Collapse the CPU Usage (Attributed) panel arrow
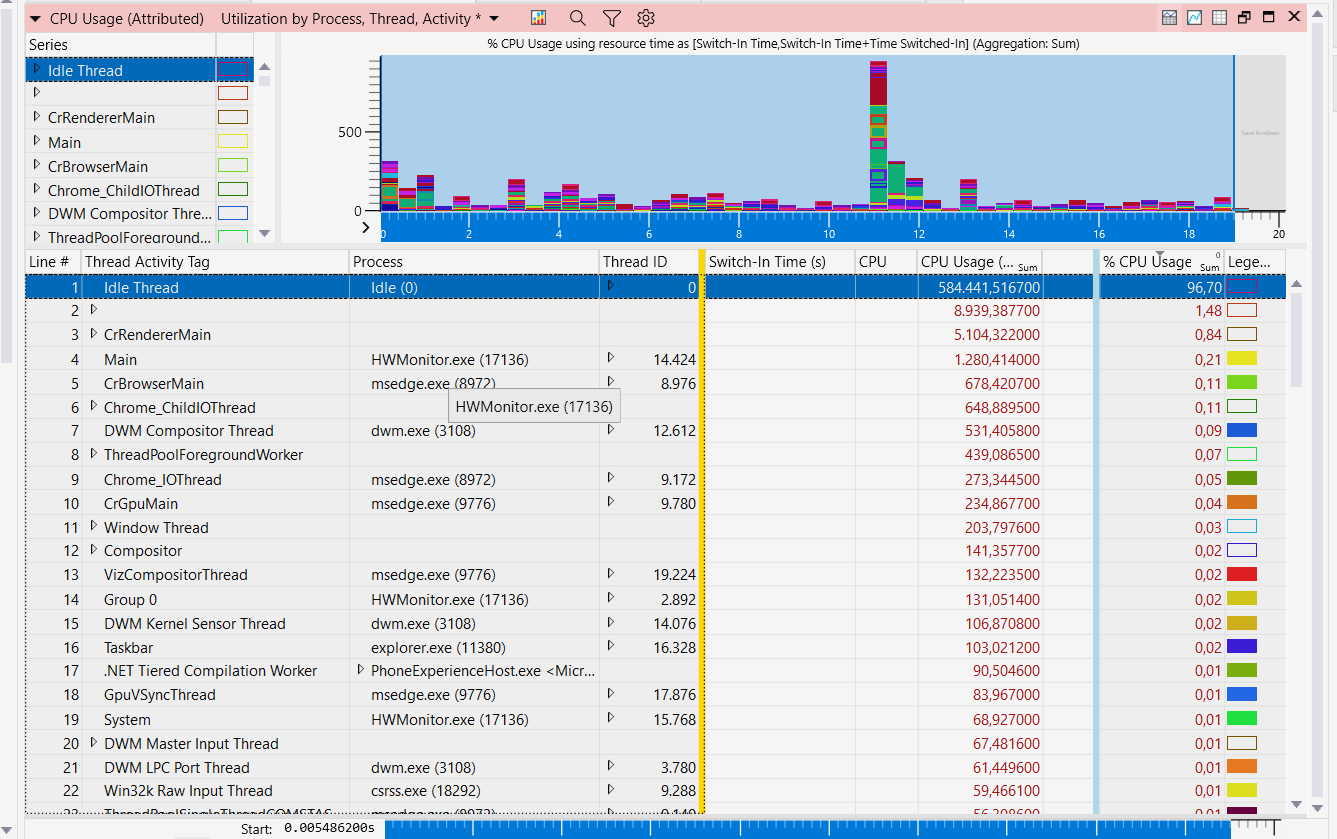Screen dimensions: 1337x839 35,18
